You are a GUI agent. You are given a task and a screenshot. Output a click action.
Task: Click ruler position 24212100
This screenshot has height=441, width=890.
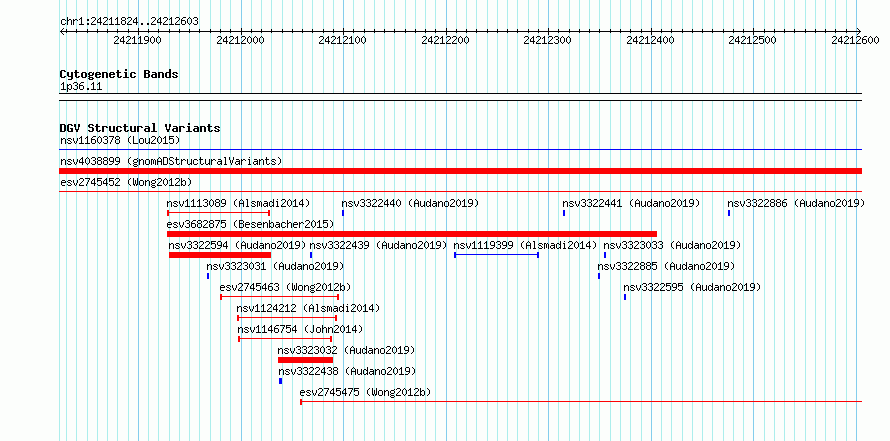tap(342, 40)
